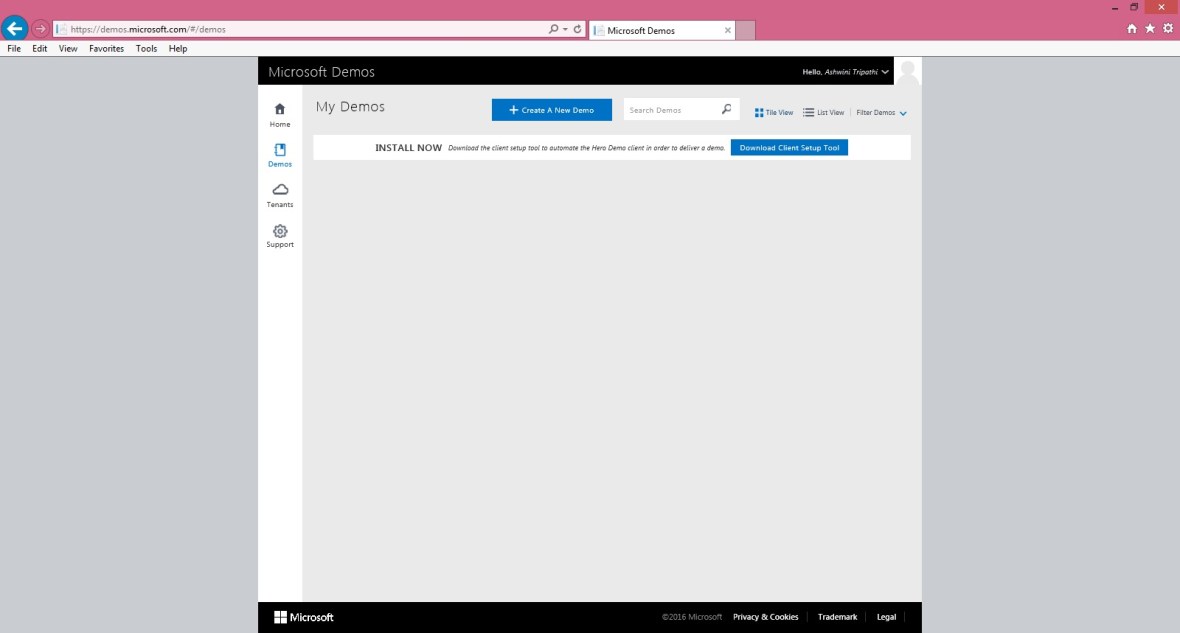Click the browser refresh icon

pos(578,29)
